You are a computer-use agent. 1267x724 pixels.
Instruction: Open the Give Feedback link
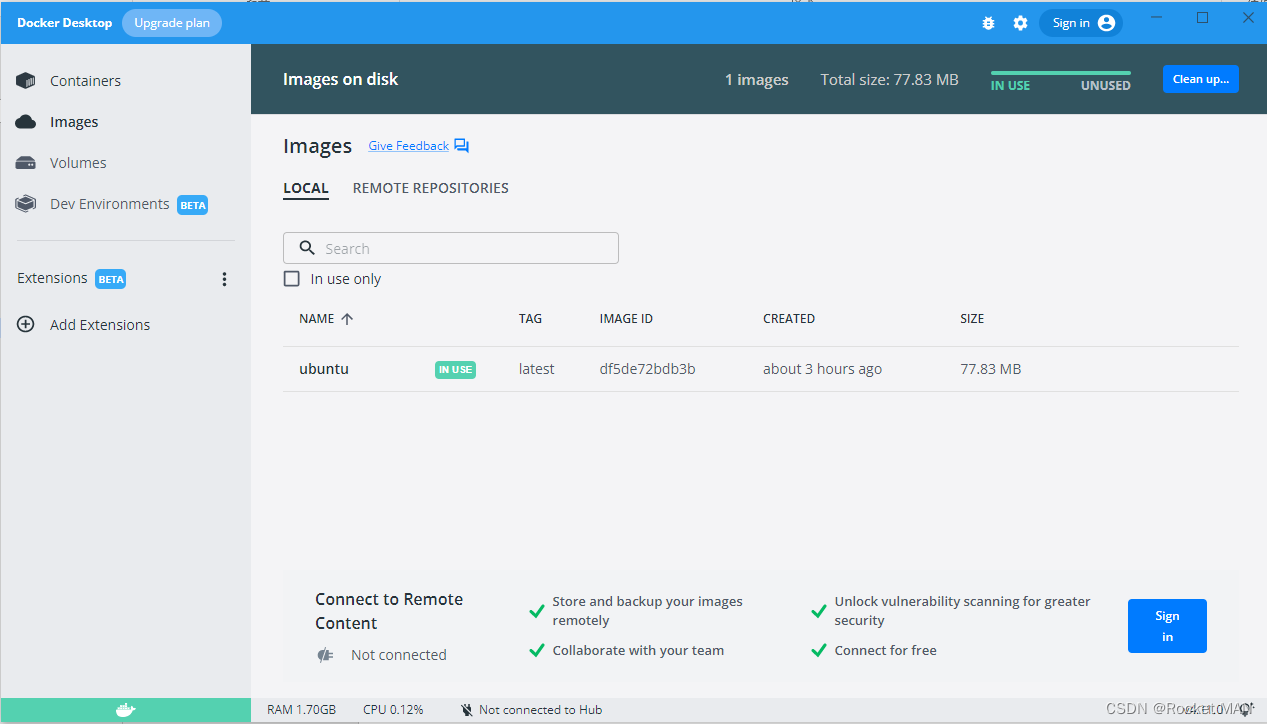408,145
